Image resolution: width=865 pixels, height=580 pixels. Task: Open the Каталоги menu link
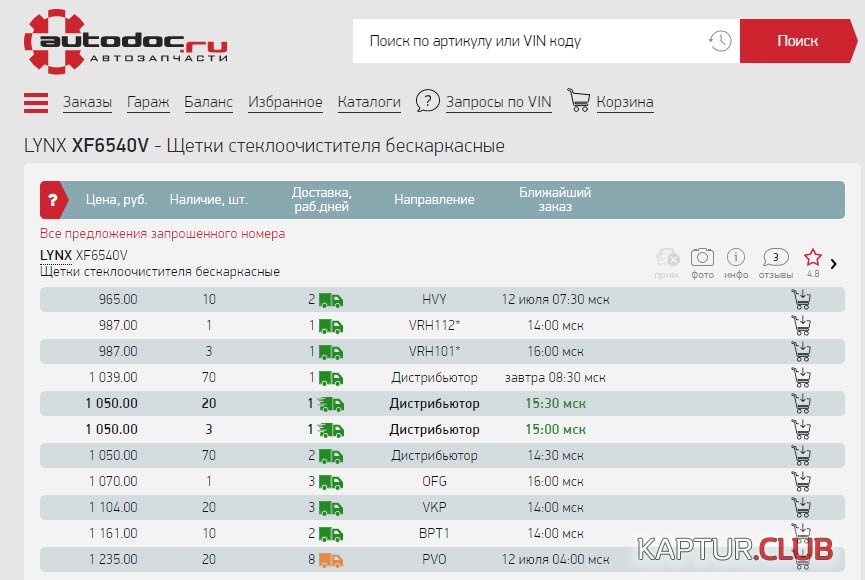pos(369,102)
